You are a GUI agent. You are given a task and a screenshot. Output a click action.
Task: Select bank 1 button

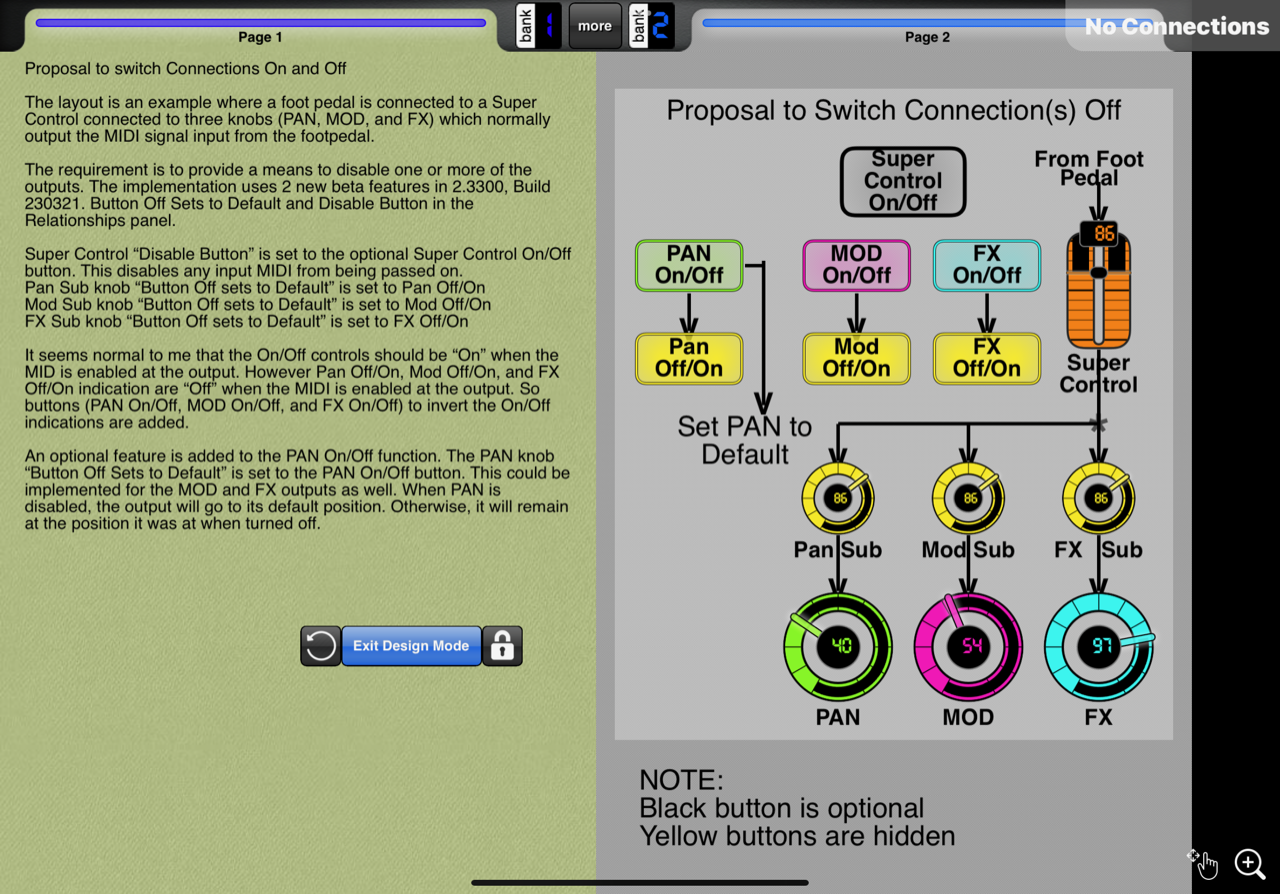[x=538, y=26]
